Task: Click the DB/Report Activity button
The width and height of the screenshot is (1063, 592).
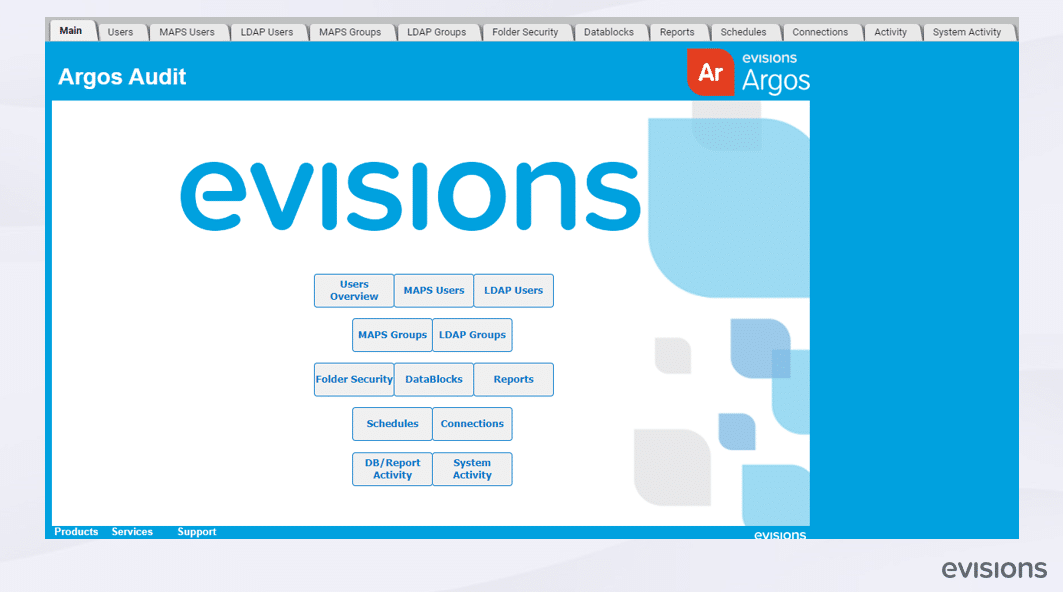Action: (393, 469)
